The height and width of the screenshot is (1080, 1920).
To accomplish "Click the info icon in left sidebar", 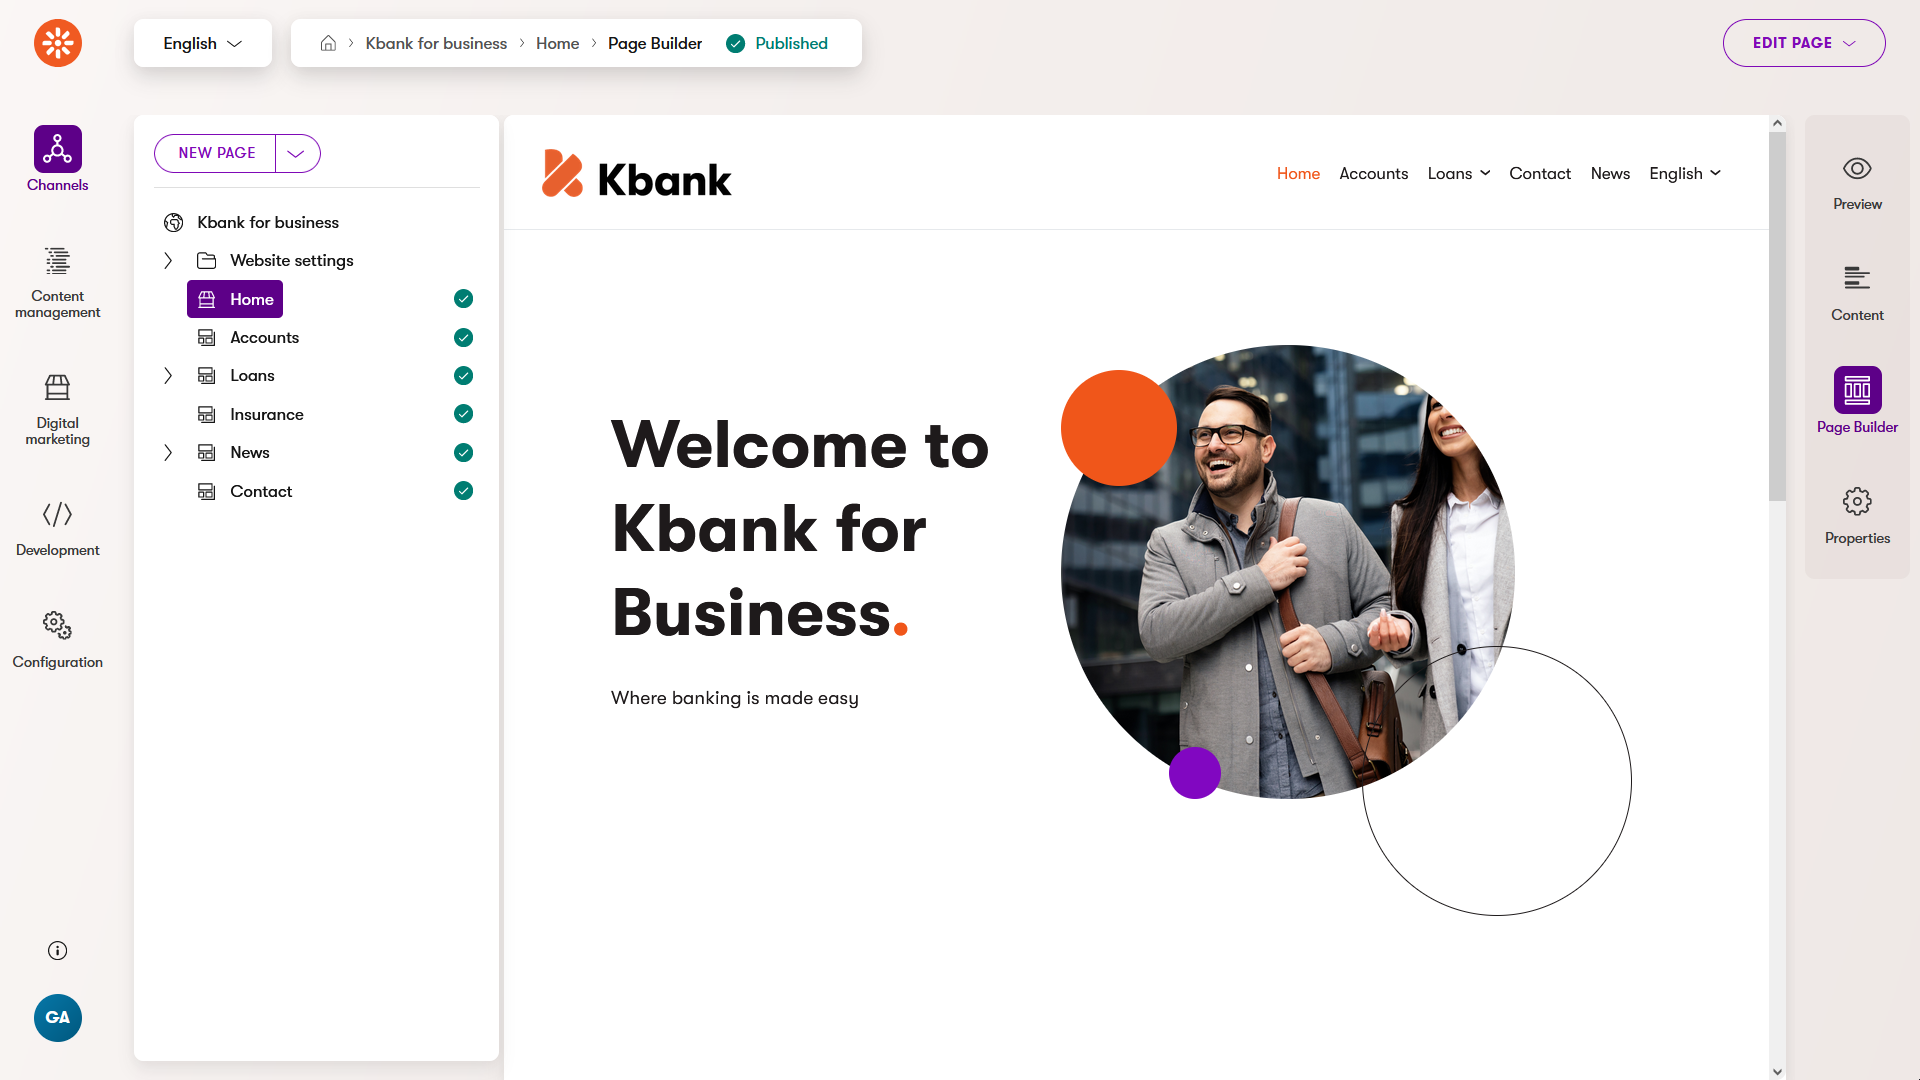I will tap(57, 951).
